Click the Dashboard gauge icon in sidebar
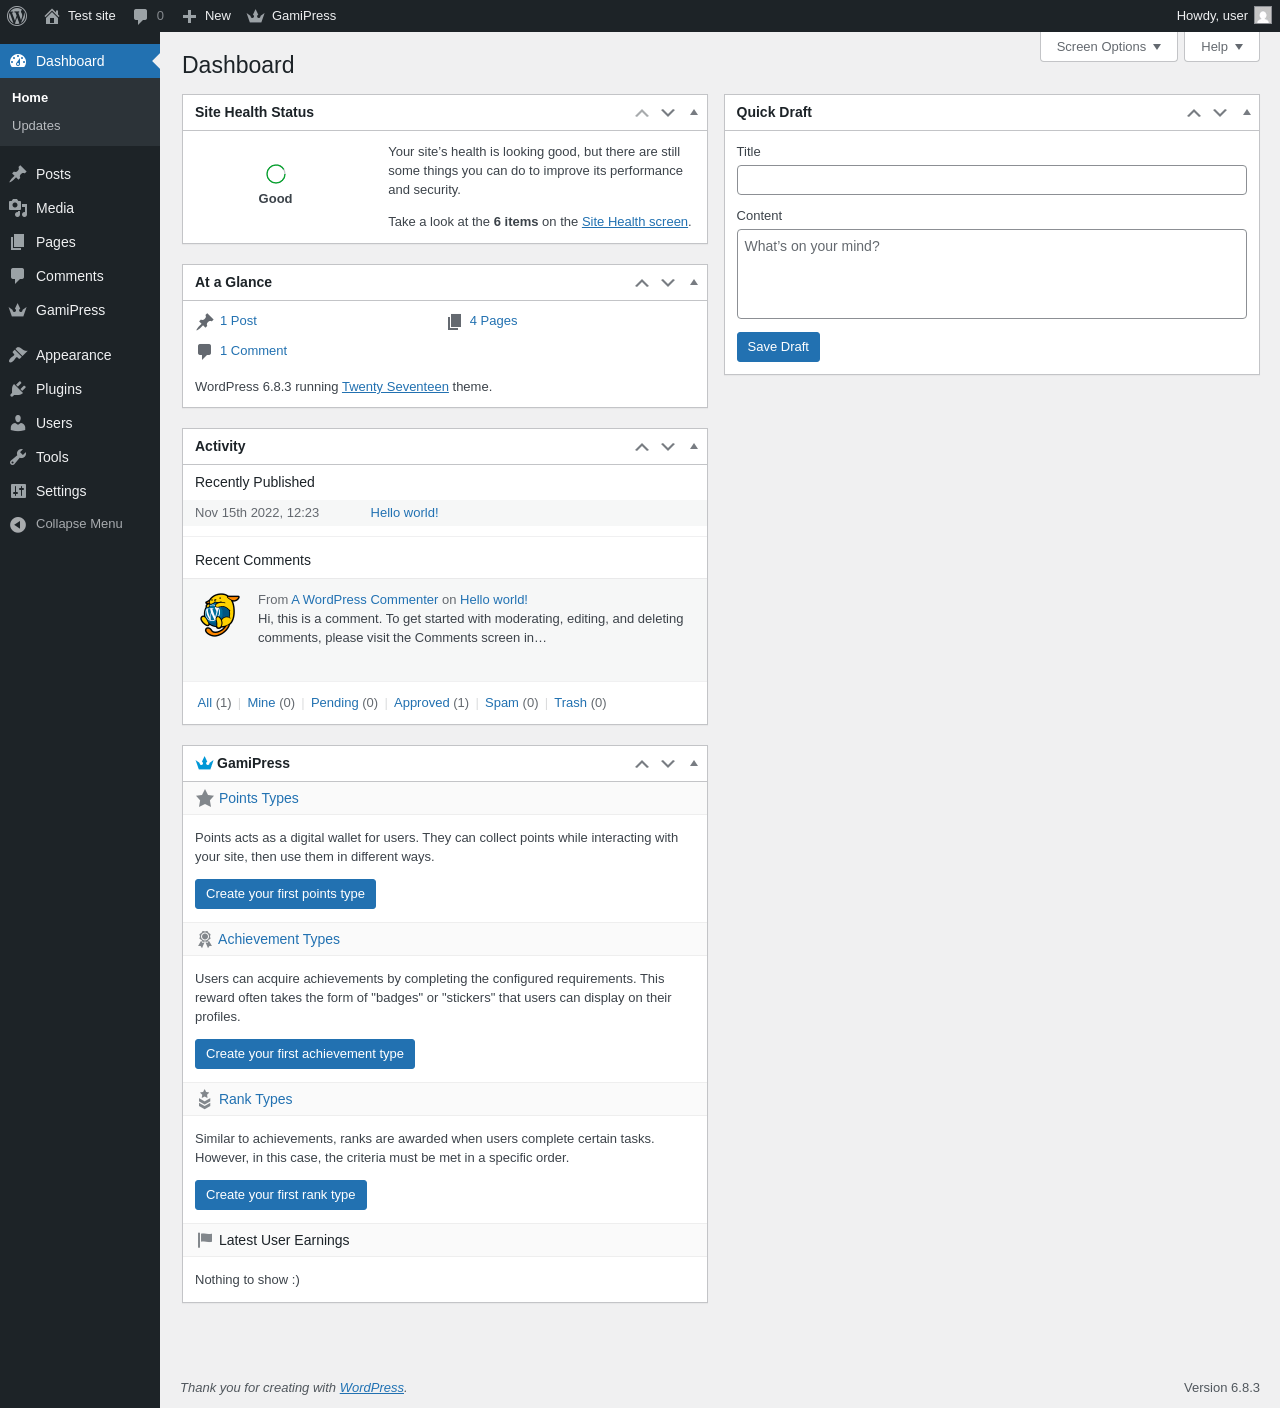The image size is (1280, 1408). click(x=18, y=61)
